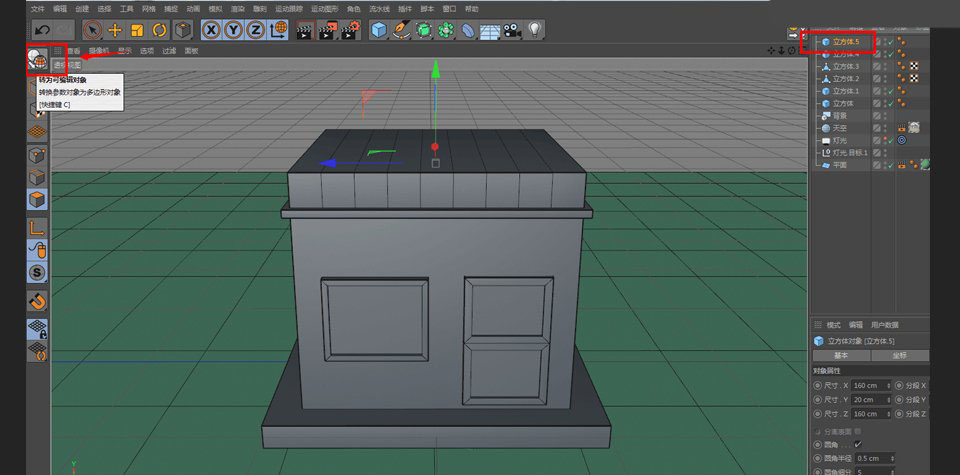The height and width of the screenshot is (475, 960).
Task: Open the 摄像机 viewport menu
Action: point(99,50)
